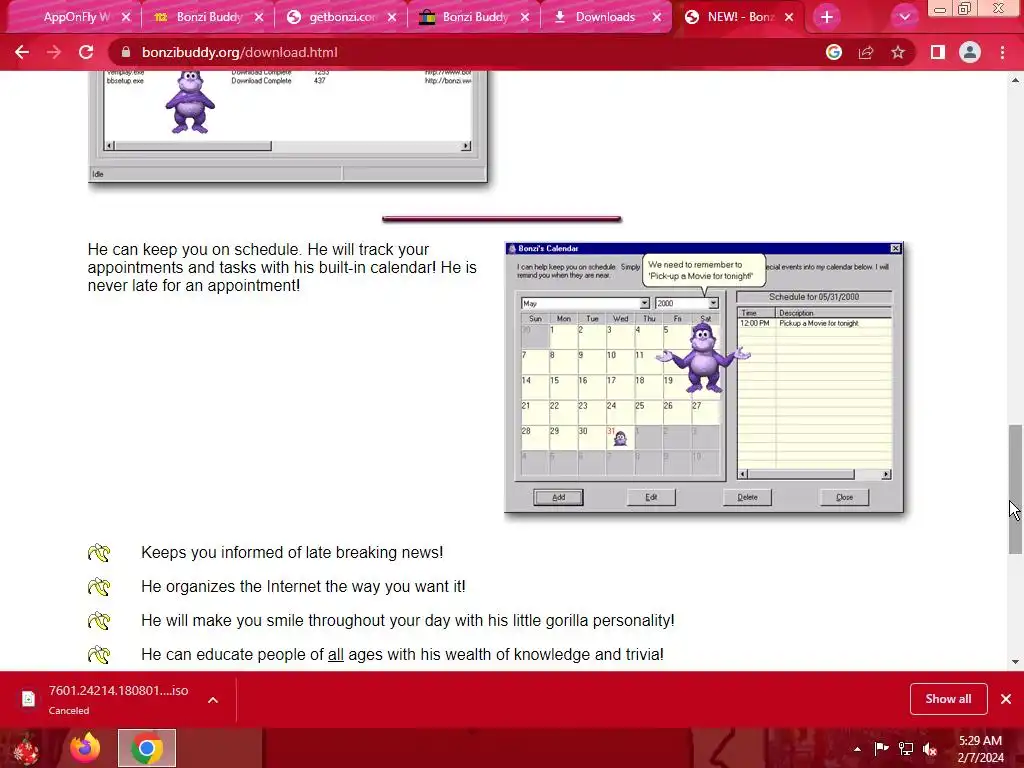Viewport: 1024px width, 768px height.
Task: Click the Edit button in Bonzi's Calendar
Action: click(651, 497)
